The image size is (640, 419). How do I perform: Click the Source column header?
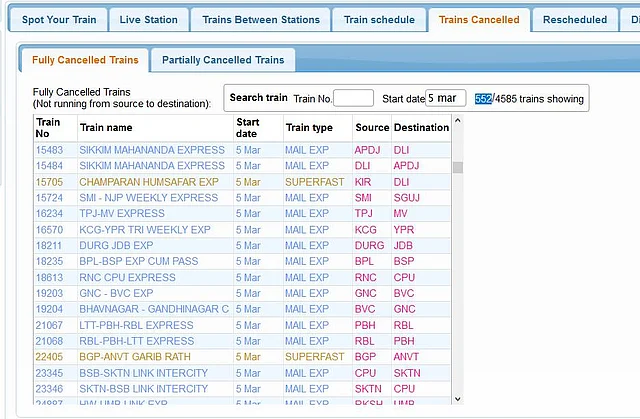(372, 128)
